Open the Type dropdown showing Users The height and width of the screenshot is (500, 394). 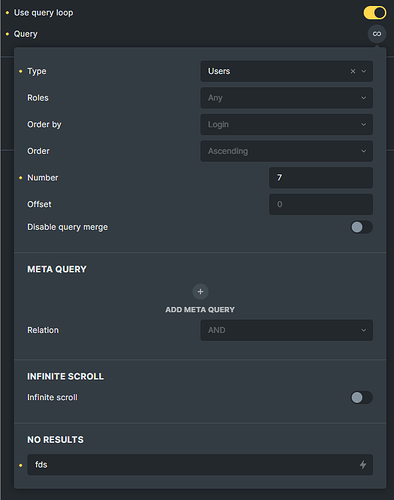286,71
